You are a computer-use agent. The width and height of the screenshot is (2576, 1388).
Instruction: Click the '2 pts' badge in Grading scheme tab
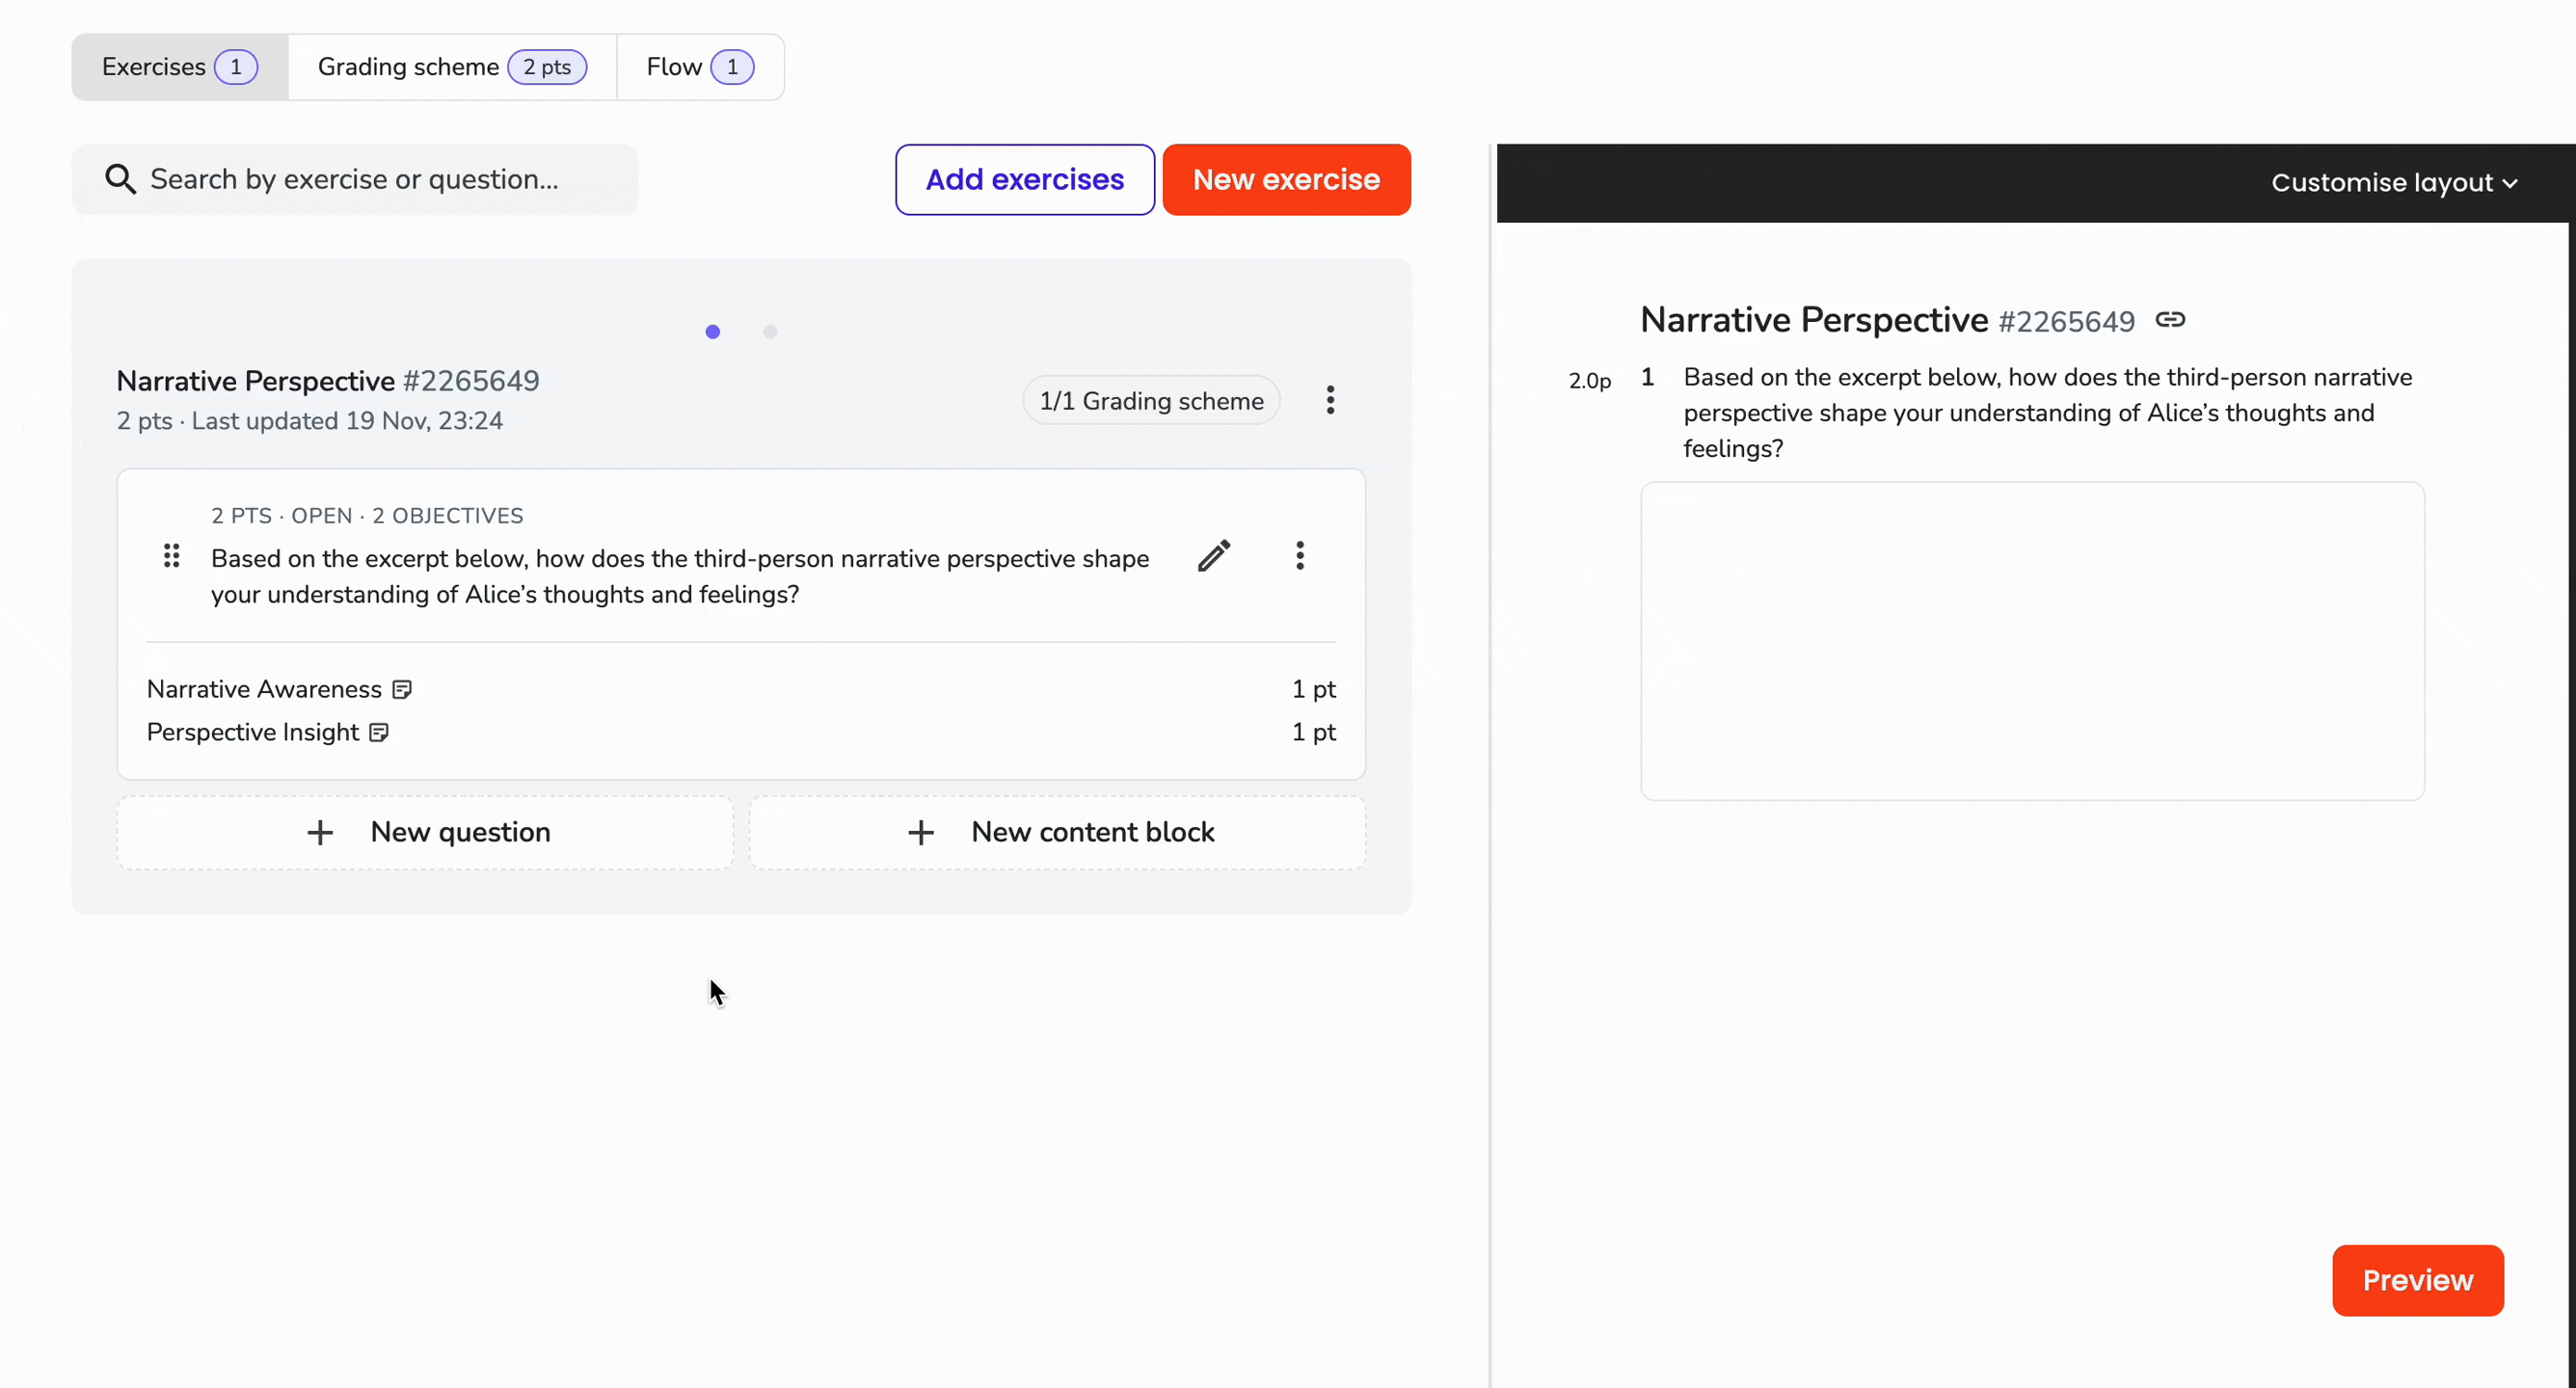point(547,67)
